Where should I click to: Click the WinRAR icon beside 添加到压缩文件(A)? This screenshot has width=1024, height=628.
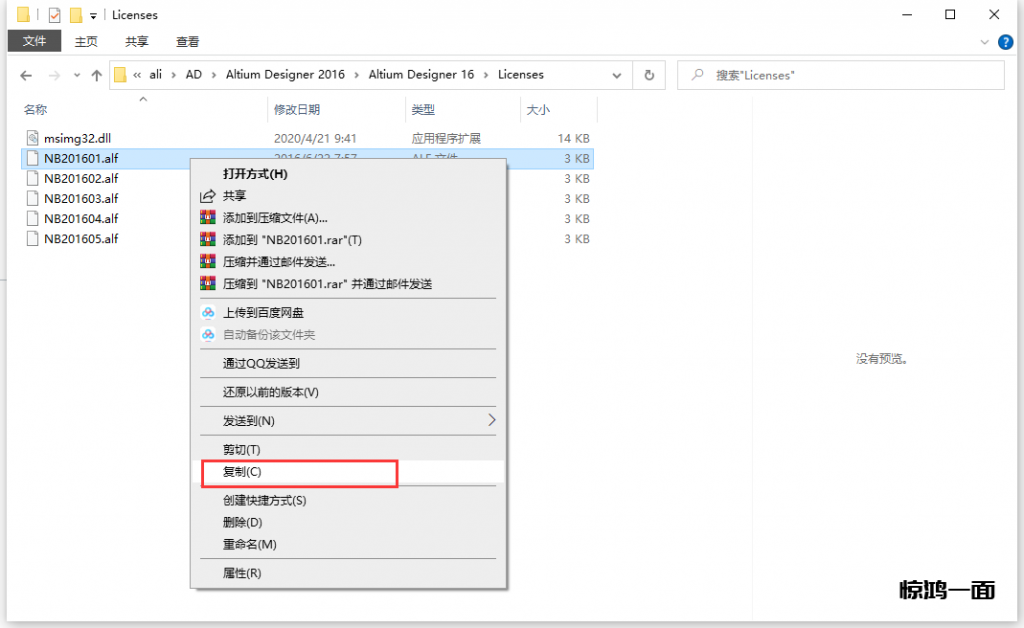click(208, 217)
